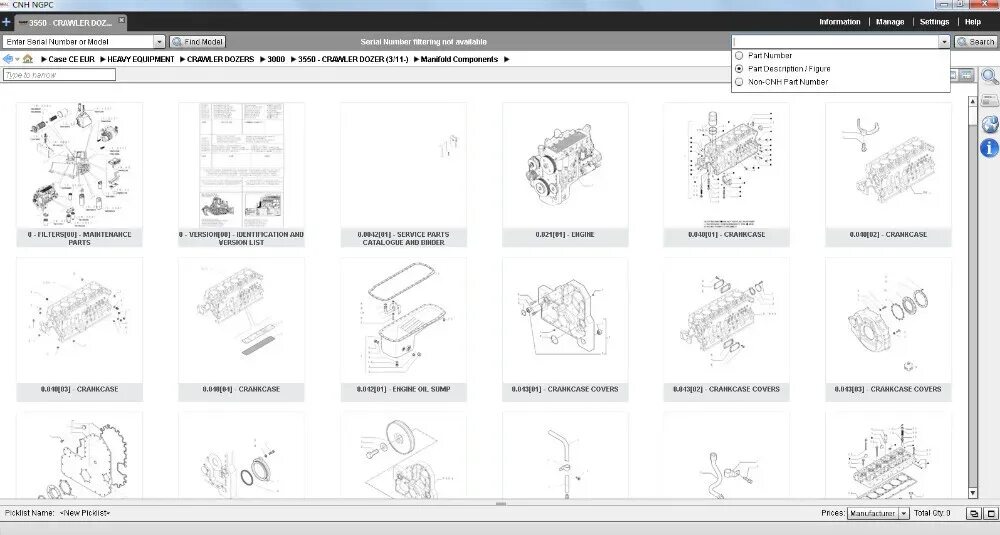This screenshot has height=535, width=1000.
Task: Open the 0.043[01] - CRANKCASE COVERS figure
Action: coord(565,329)
